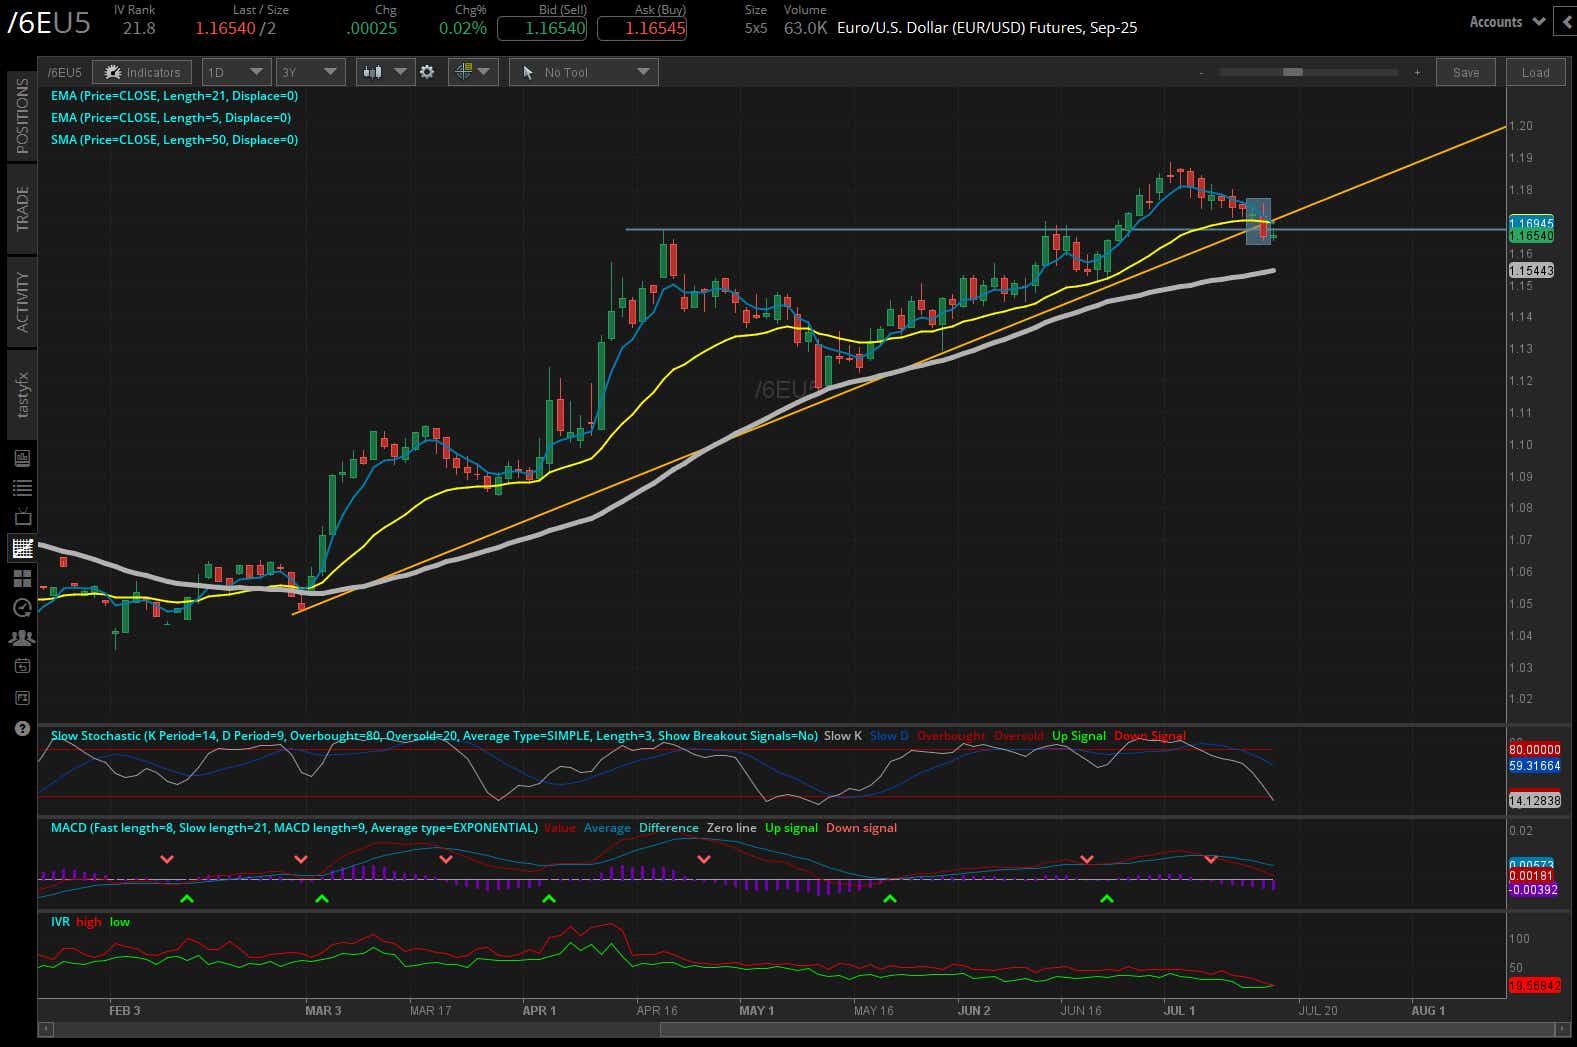Click the Slow Stochastic indicator label
This screenshot has height=1047, width=1577.
(434, 736)
